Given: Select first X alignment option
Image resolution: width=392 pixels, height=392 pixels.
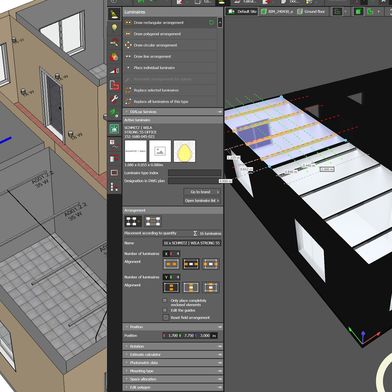Looking at the screenshot, I should click(x=171, y=264).
